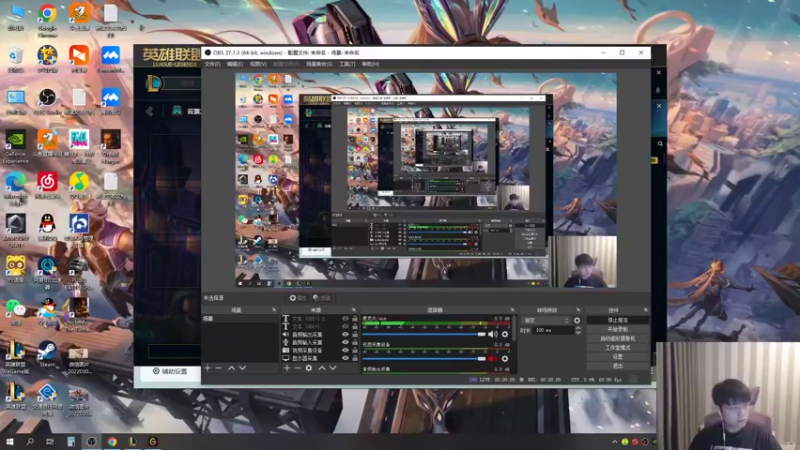The image size is (800, 450).
Task: Click the 退出 button in OBS
Action: [617, 366]
